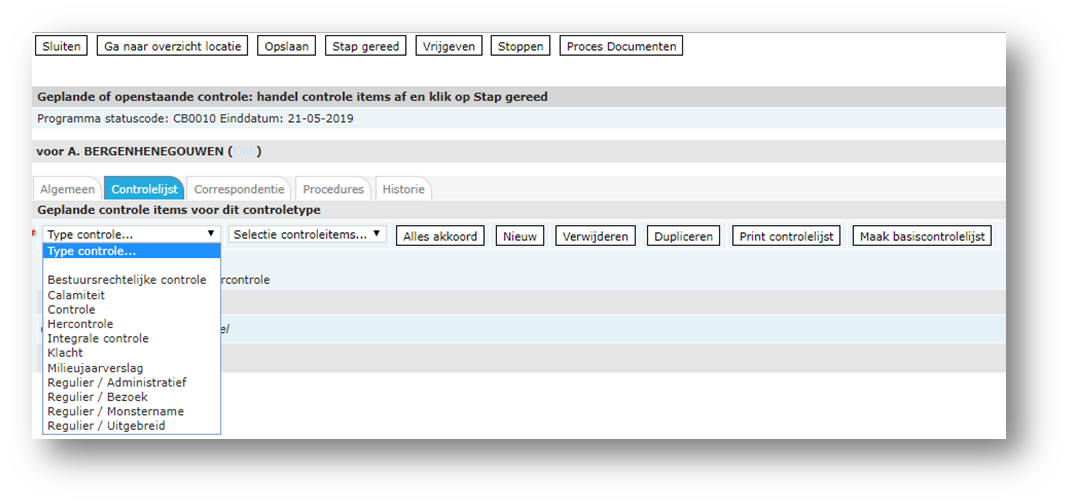The image size is (1071, 504).
Task: Select Hercontrole in dropdown list
Action: point(80,324)
